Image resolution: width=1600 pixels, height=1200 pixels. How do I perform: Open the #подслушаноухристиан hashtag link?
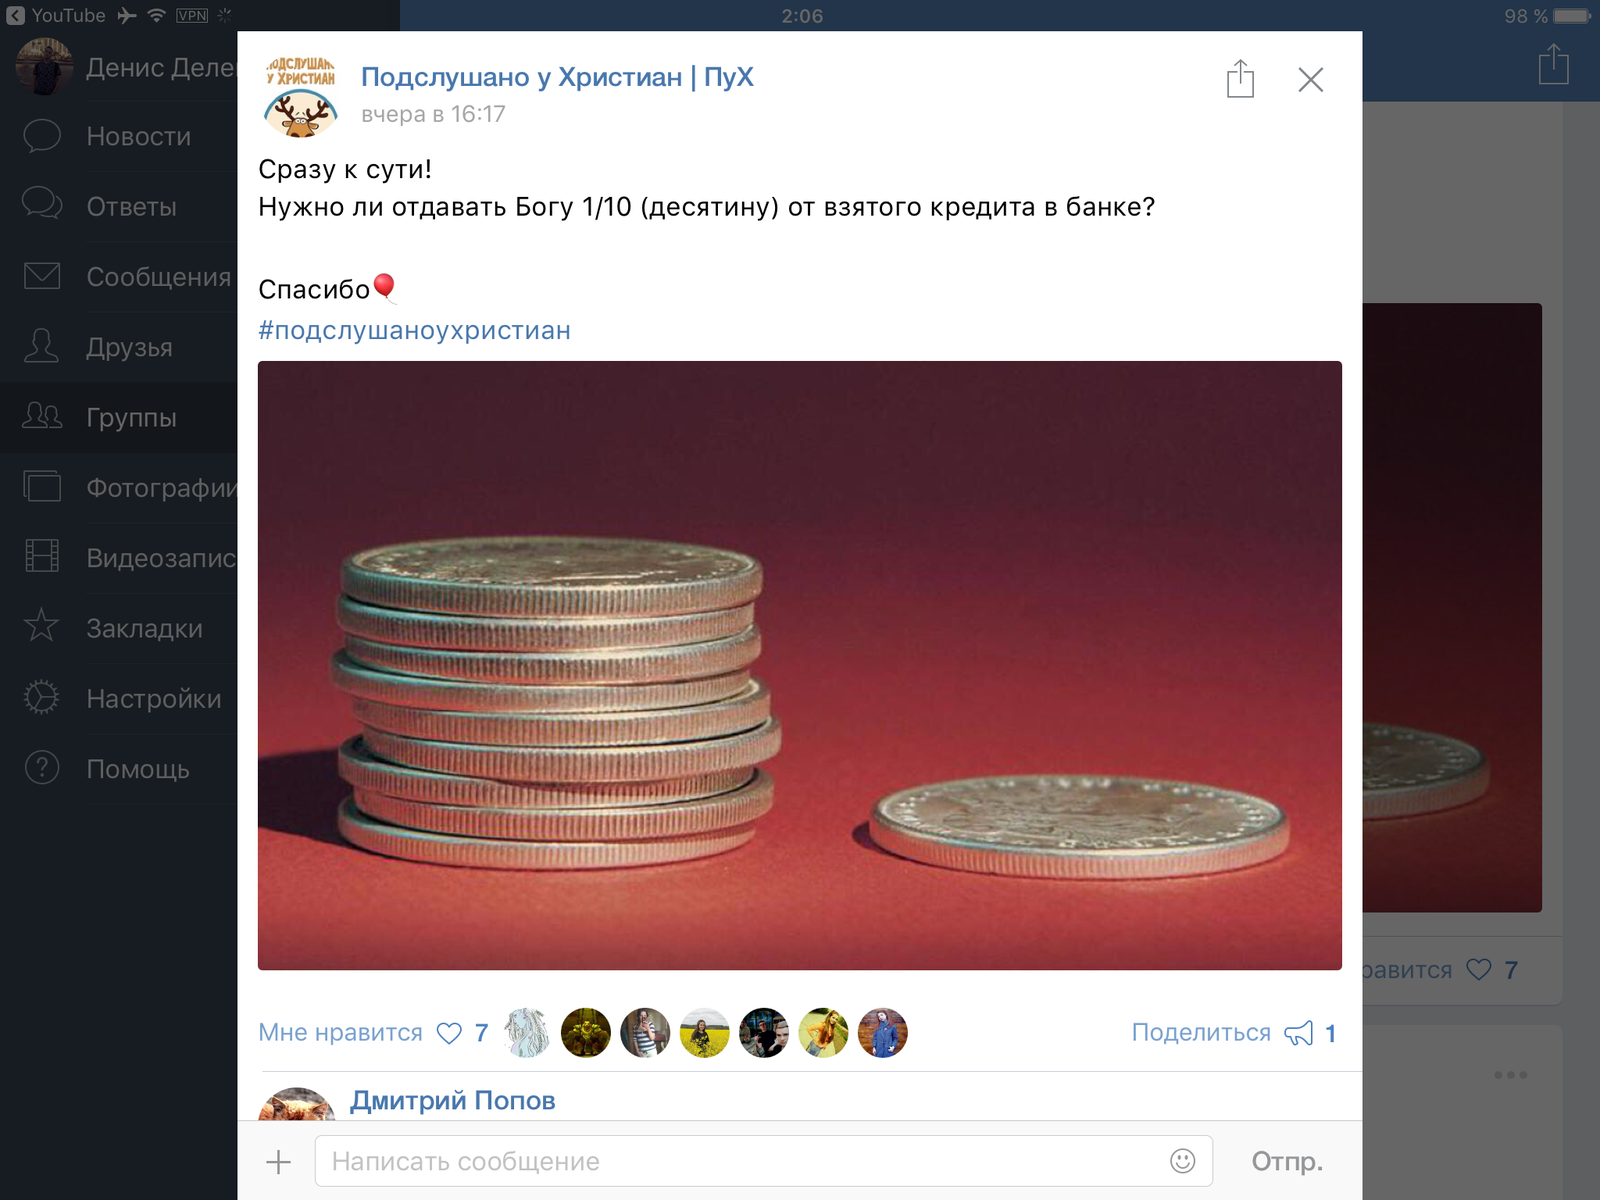(x=414, y=330)
